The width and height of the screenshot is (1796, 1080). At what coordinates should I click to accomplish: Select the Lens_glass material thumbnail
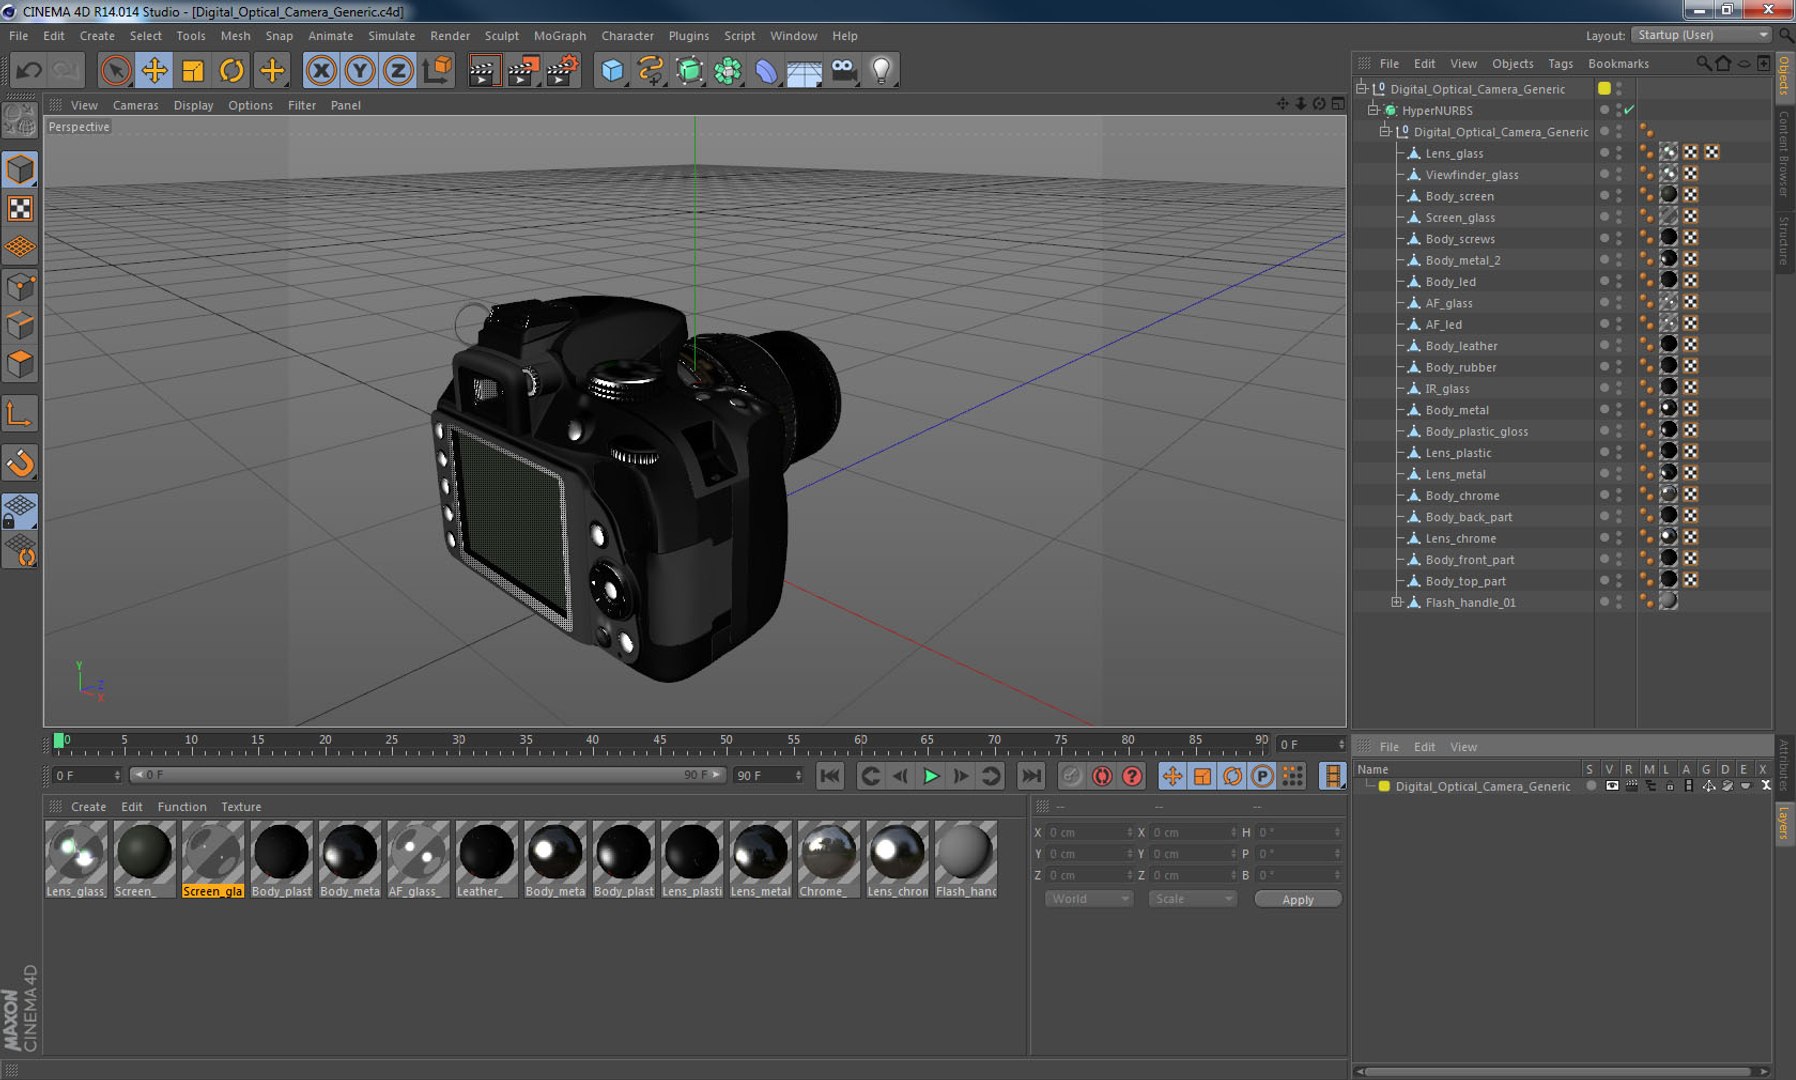[76, 859]
